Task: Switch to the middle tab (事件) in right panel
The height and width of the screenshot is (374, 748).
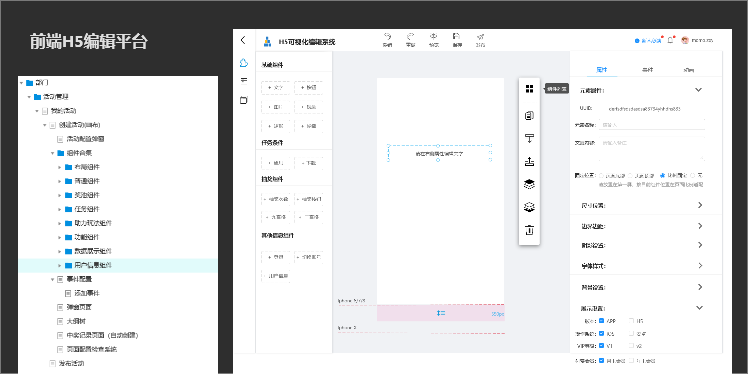Action: (x=647, y=70)
